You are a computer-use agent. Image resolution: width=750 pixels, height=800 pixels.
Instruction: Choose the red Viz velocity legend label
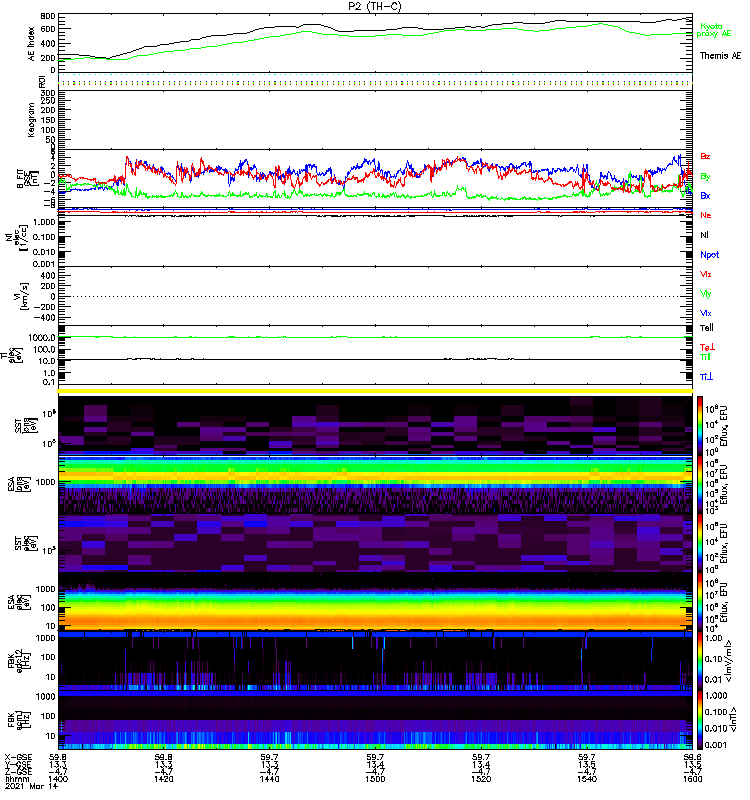pyautogui.click(x=706, y=274)
